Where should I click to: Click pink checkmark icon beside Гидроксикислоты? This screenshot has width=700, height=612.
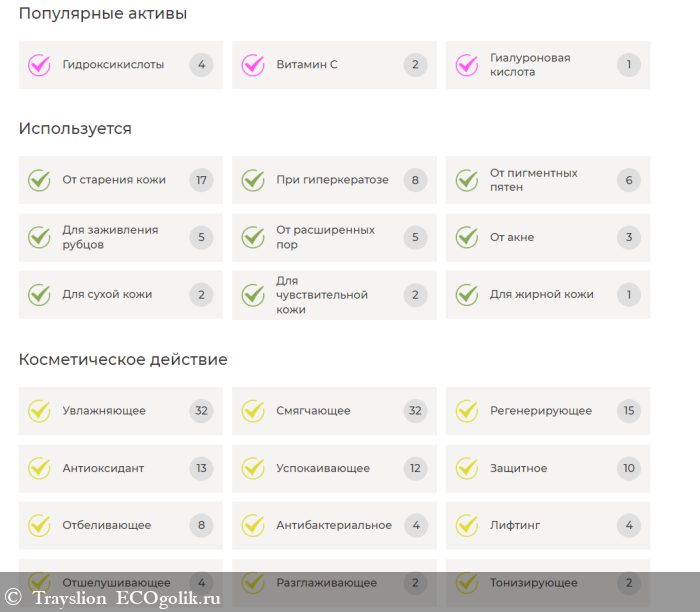(39, 65)
